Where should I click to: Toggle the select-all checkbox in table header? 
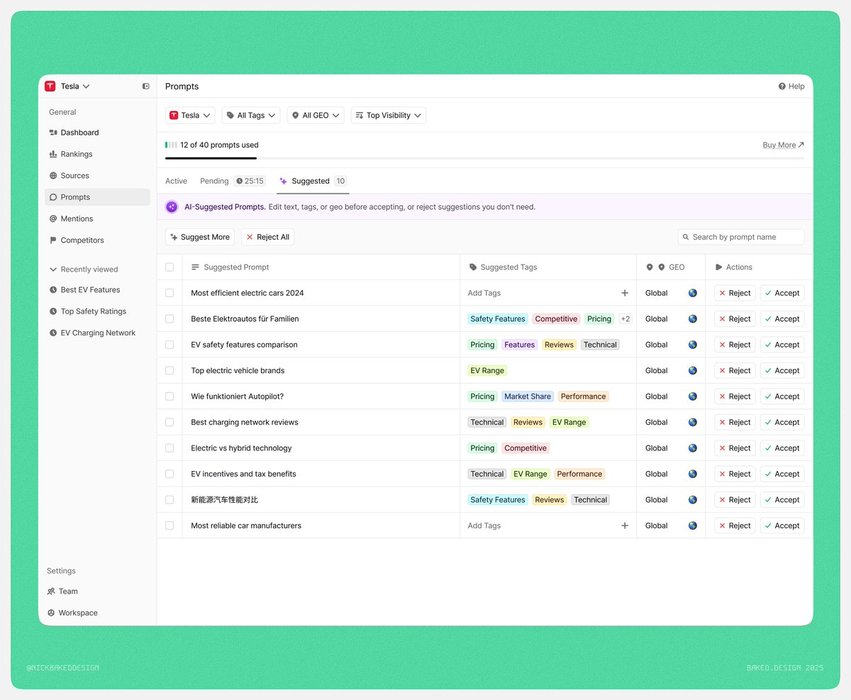[169, 267]
